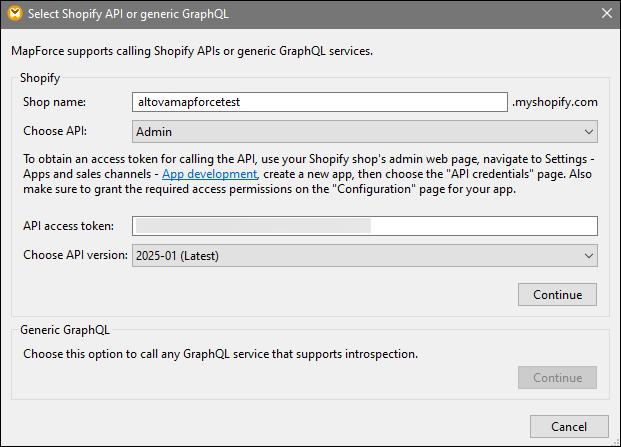
Task: Focus the API access token field
Action: [365, 226]
